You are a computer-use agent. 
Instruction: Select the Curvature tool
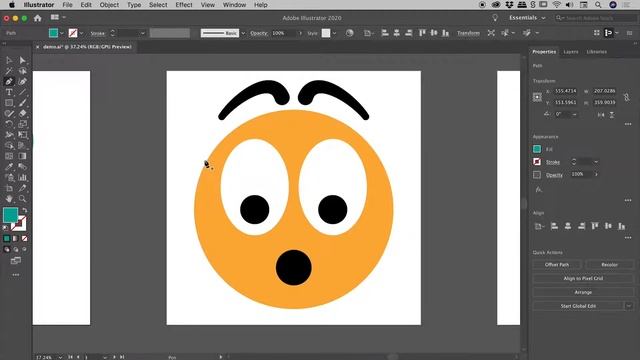(x=22, y=82)
